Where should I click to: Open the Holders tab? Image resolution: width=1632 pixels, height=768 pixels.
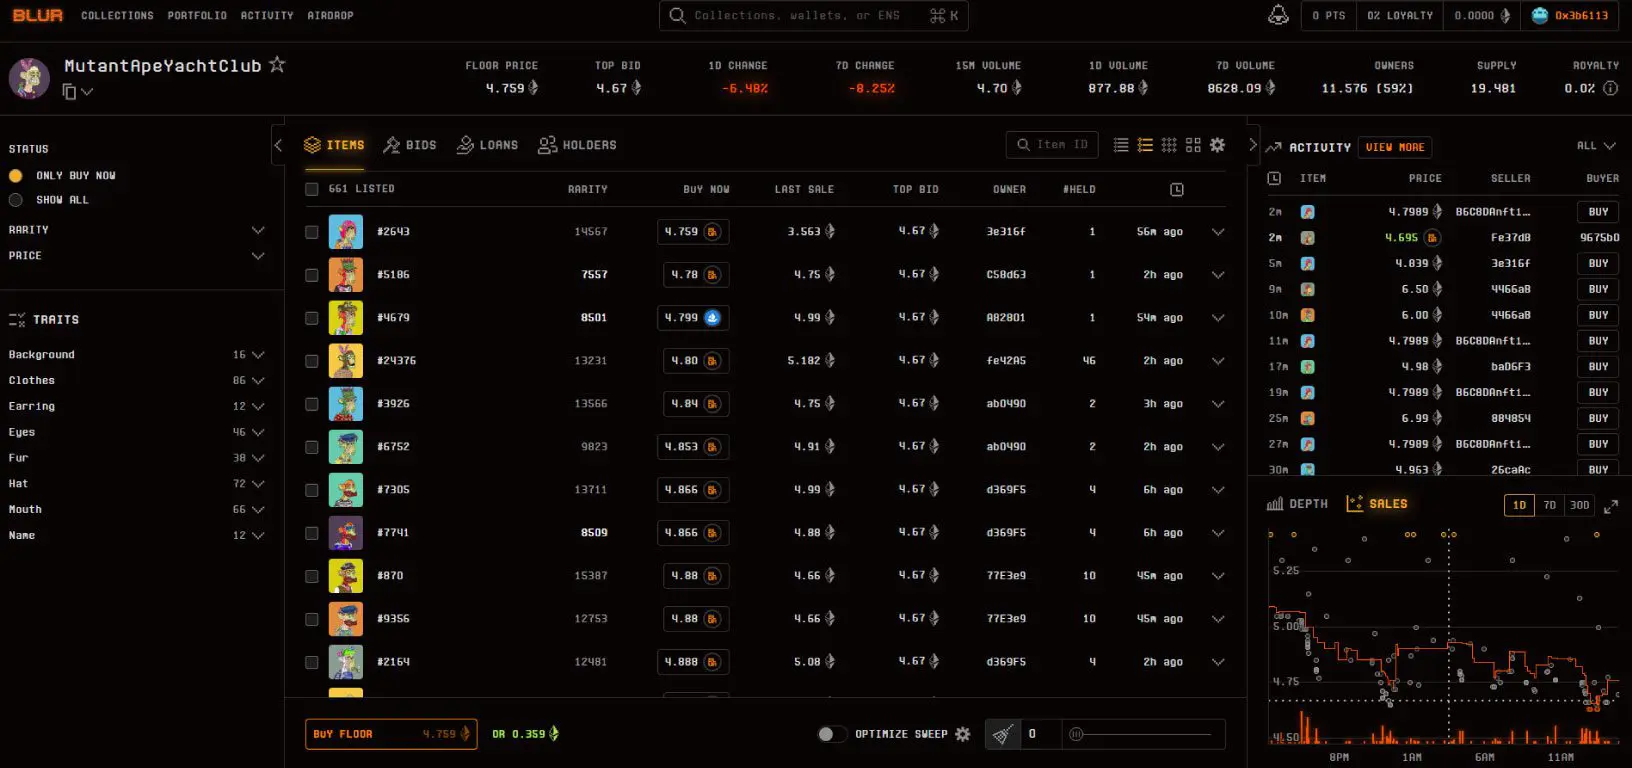pos(577,145)
